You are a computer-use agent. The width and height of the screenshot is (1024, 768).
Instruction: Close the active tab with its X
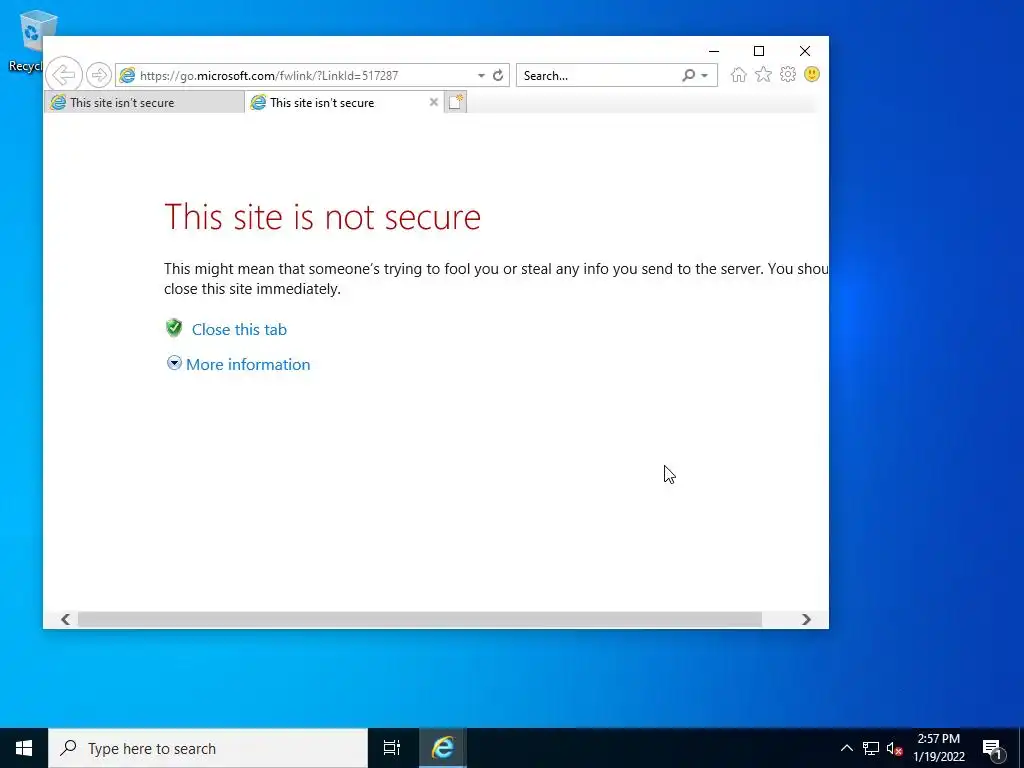pos(434,102)
